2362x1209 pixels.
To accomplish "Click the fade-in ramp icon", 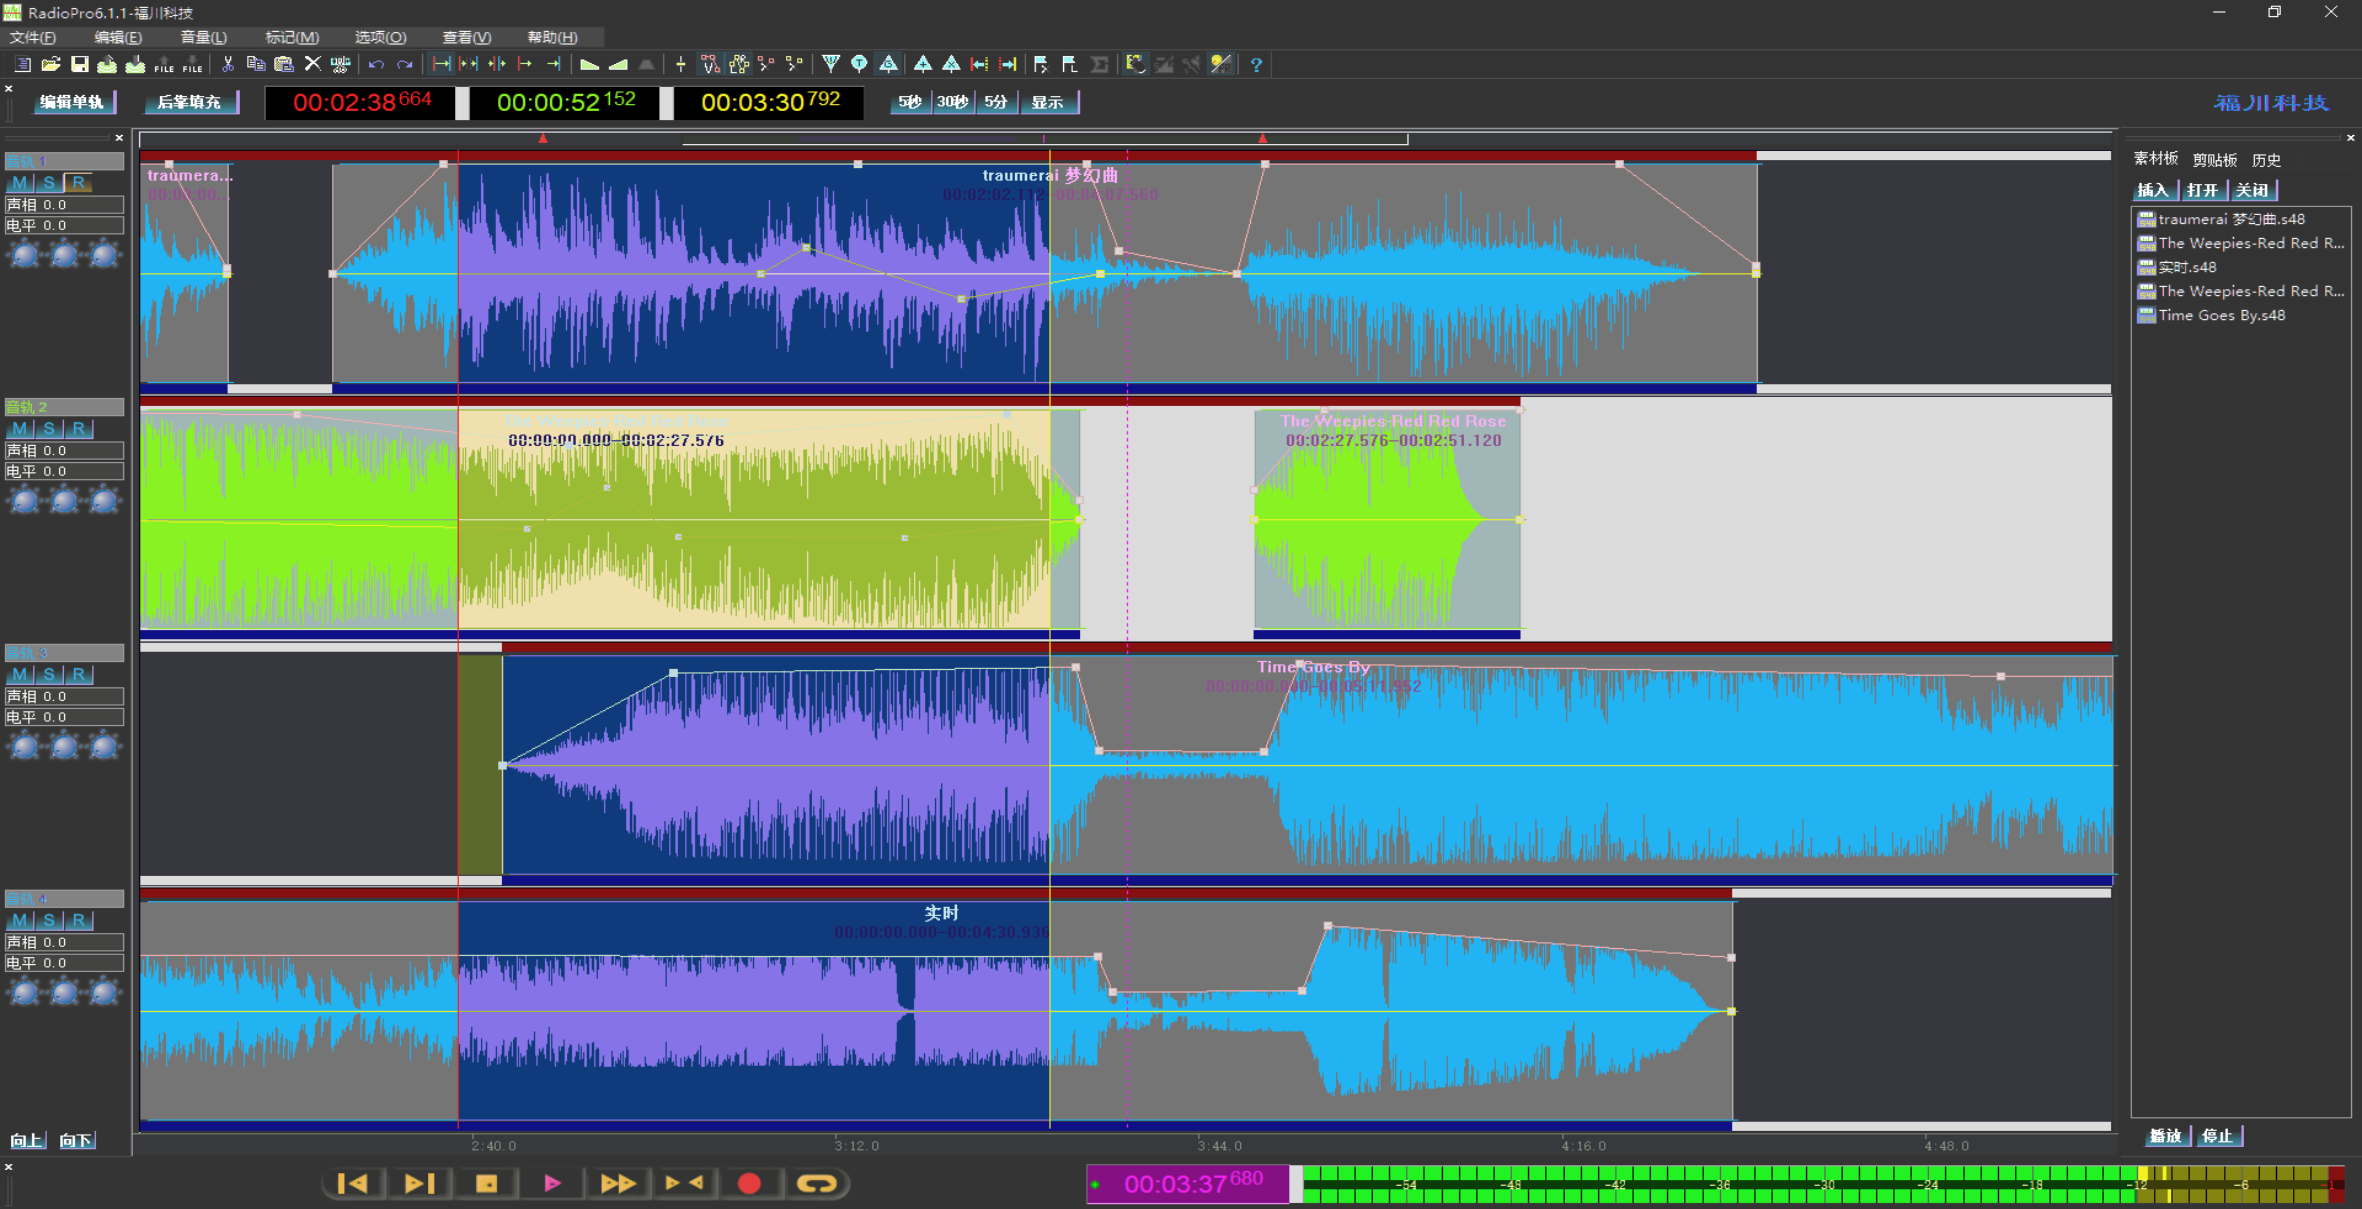I will [x=618, y=64].
